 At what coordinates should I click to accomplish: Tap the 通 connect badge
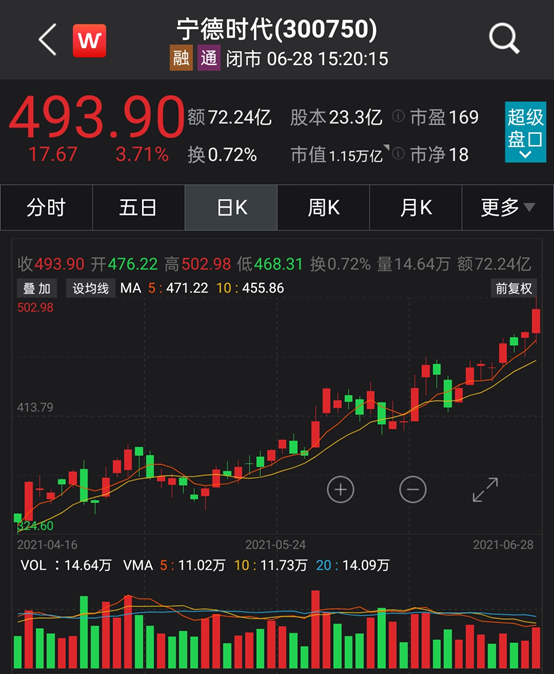coord(209,58)
